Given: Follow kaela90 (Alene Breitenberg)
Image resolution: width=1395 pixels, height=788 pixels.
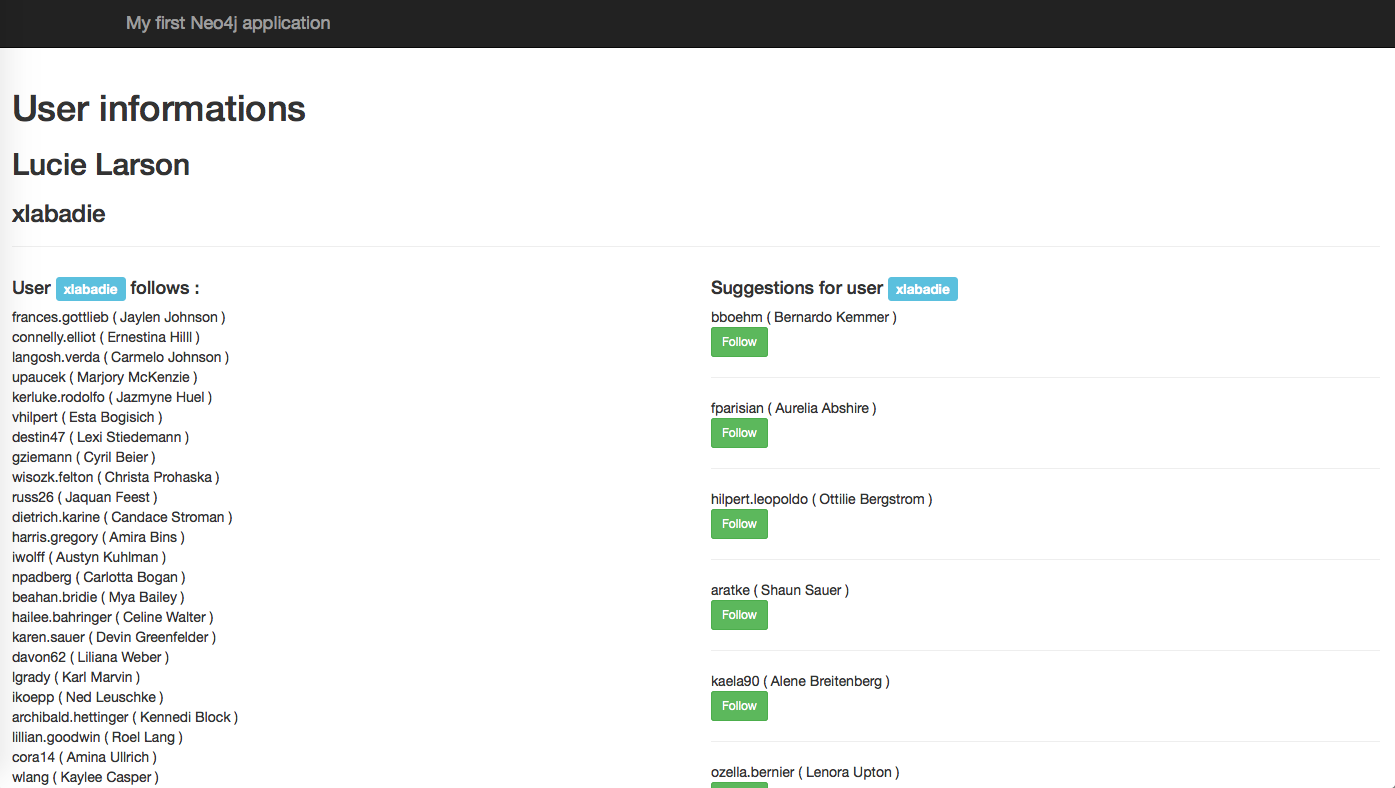Looking at the screenshot, I should (x=739, y=706).
